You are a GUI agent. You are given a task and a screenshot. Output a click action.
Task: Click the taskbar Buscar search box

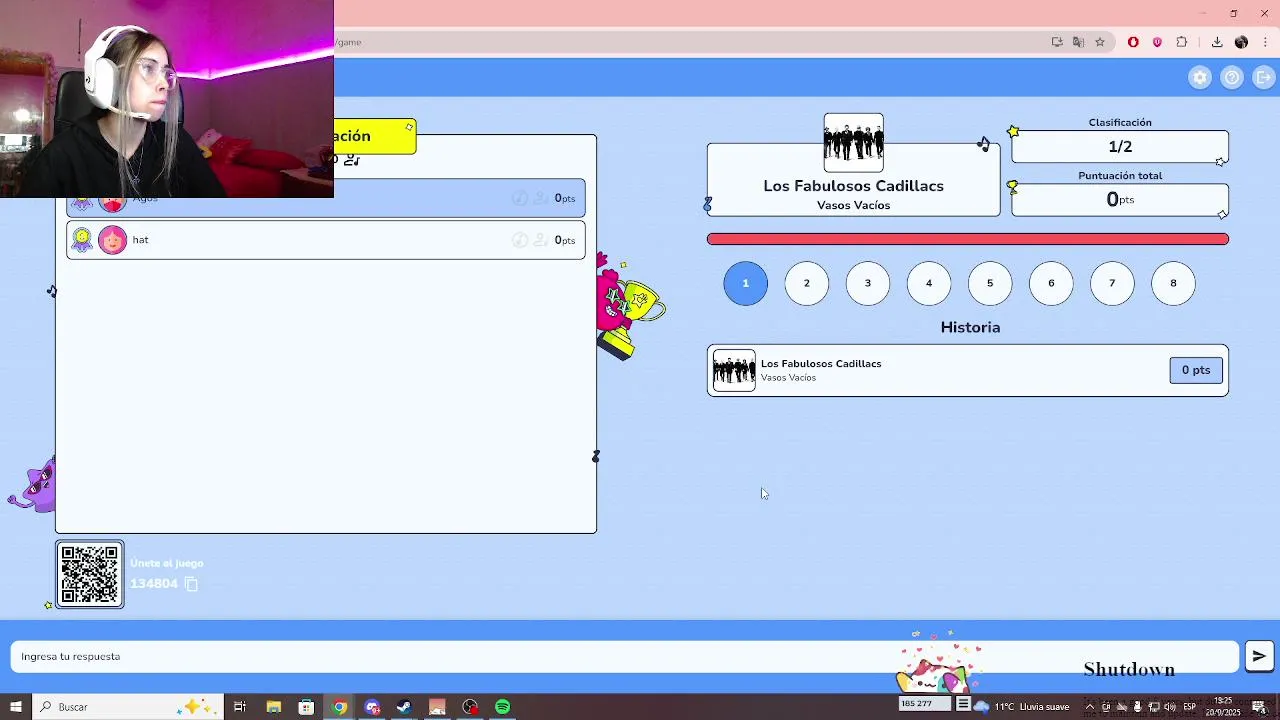coord(127,707)
